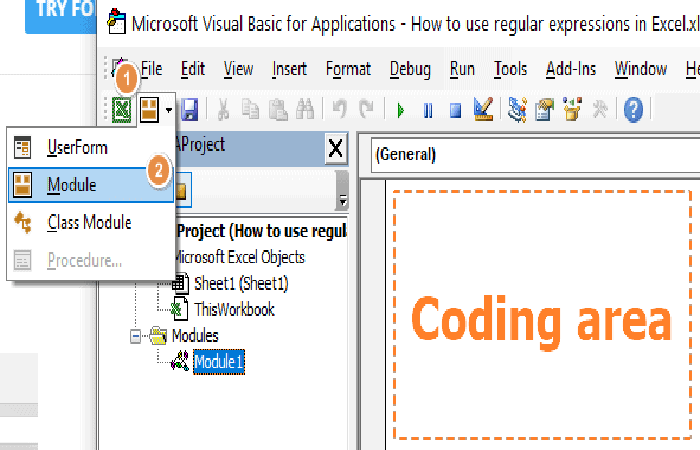Click the Sheet1 worksheet icon

[x=180, y=283]
